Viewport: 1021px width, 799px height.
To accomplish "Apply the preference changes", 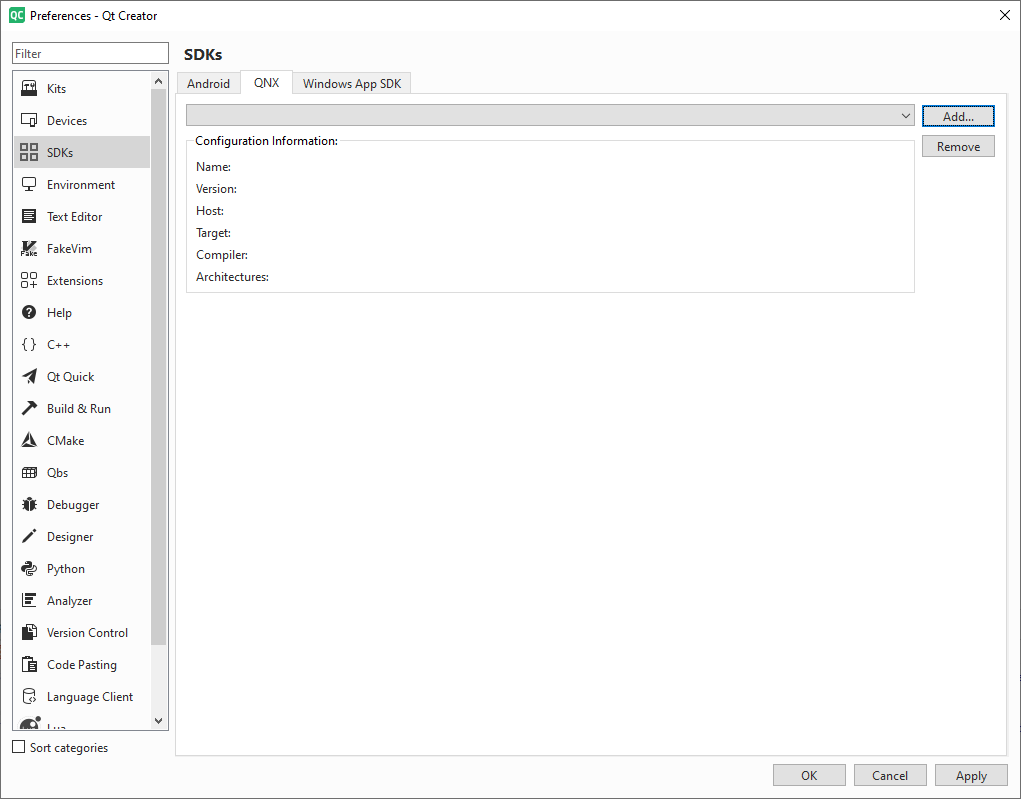I will 971,775.
